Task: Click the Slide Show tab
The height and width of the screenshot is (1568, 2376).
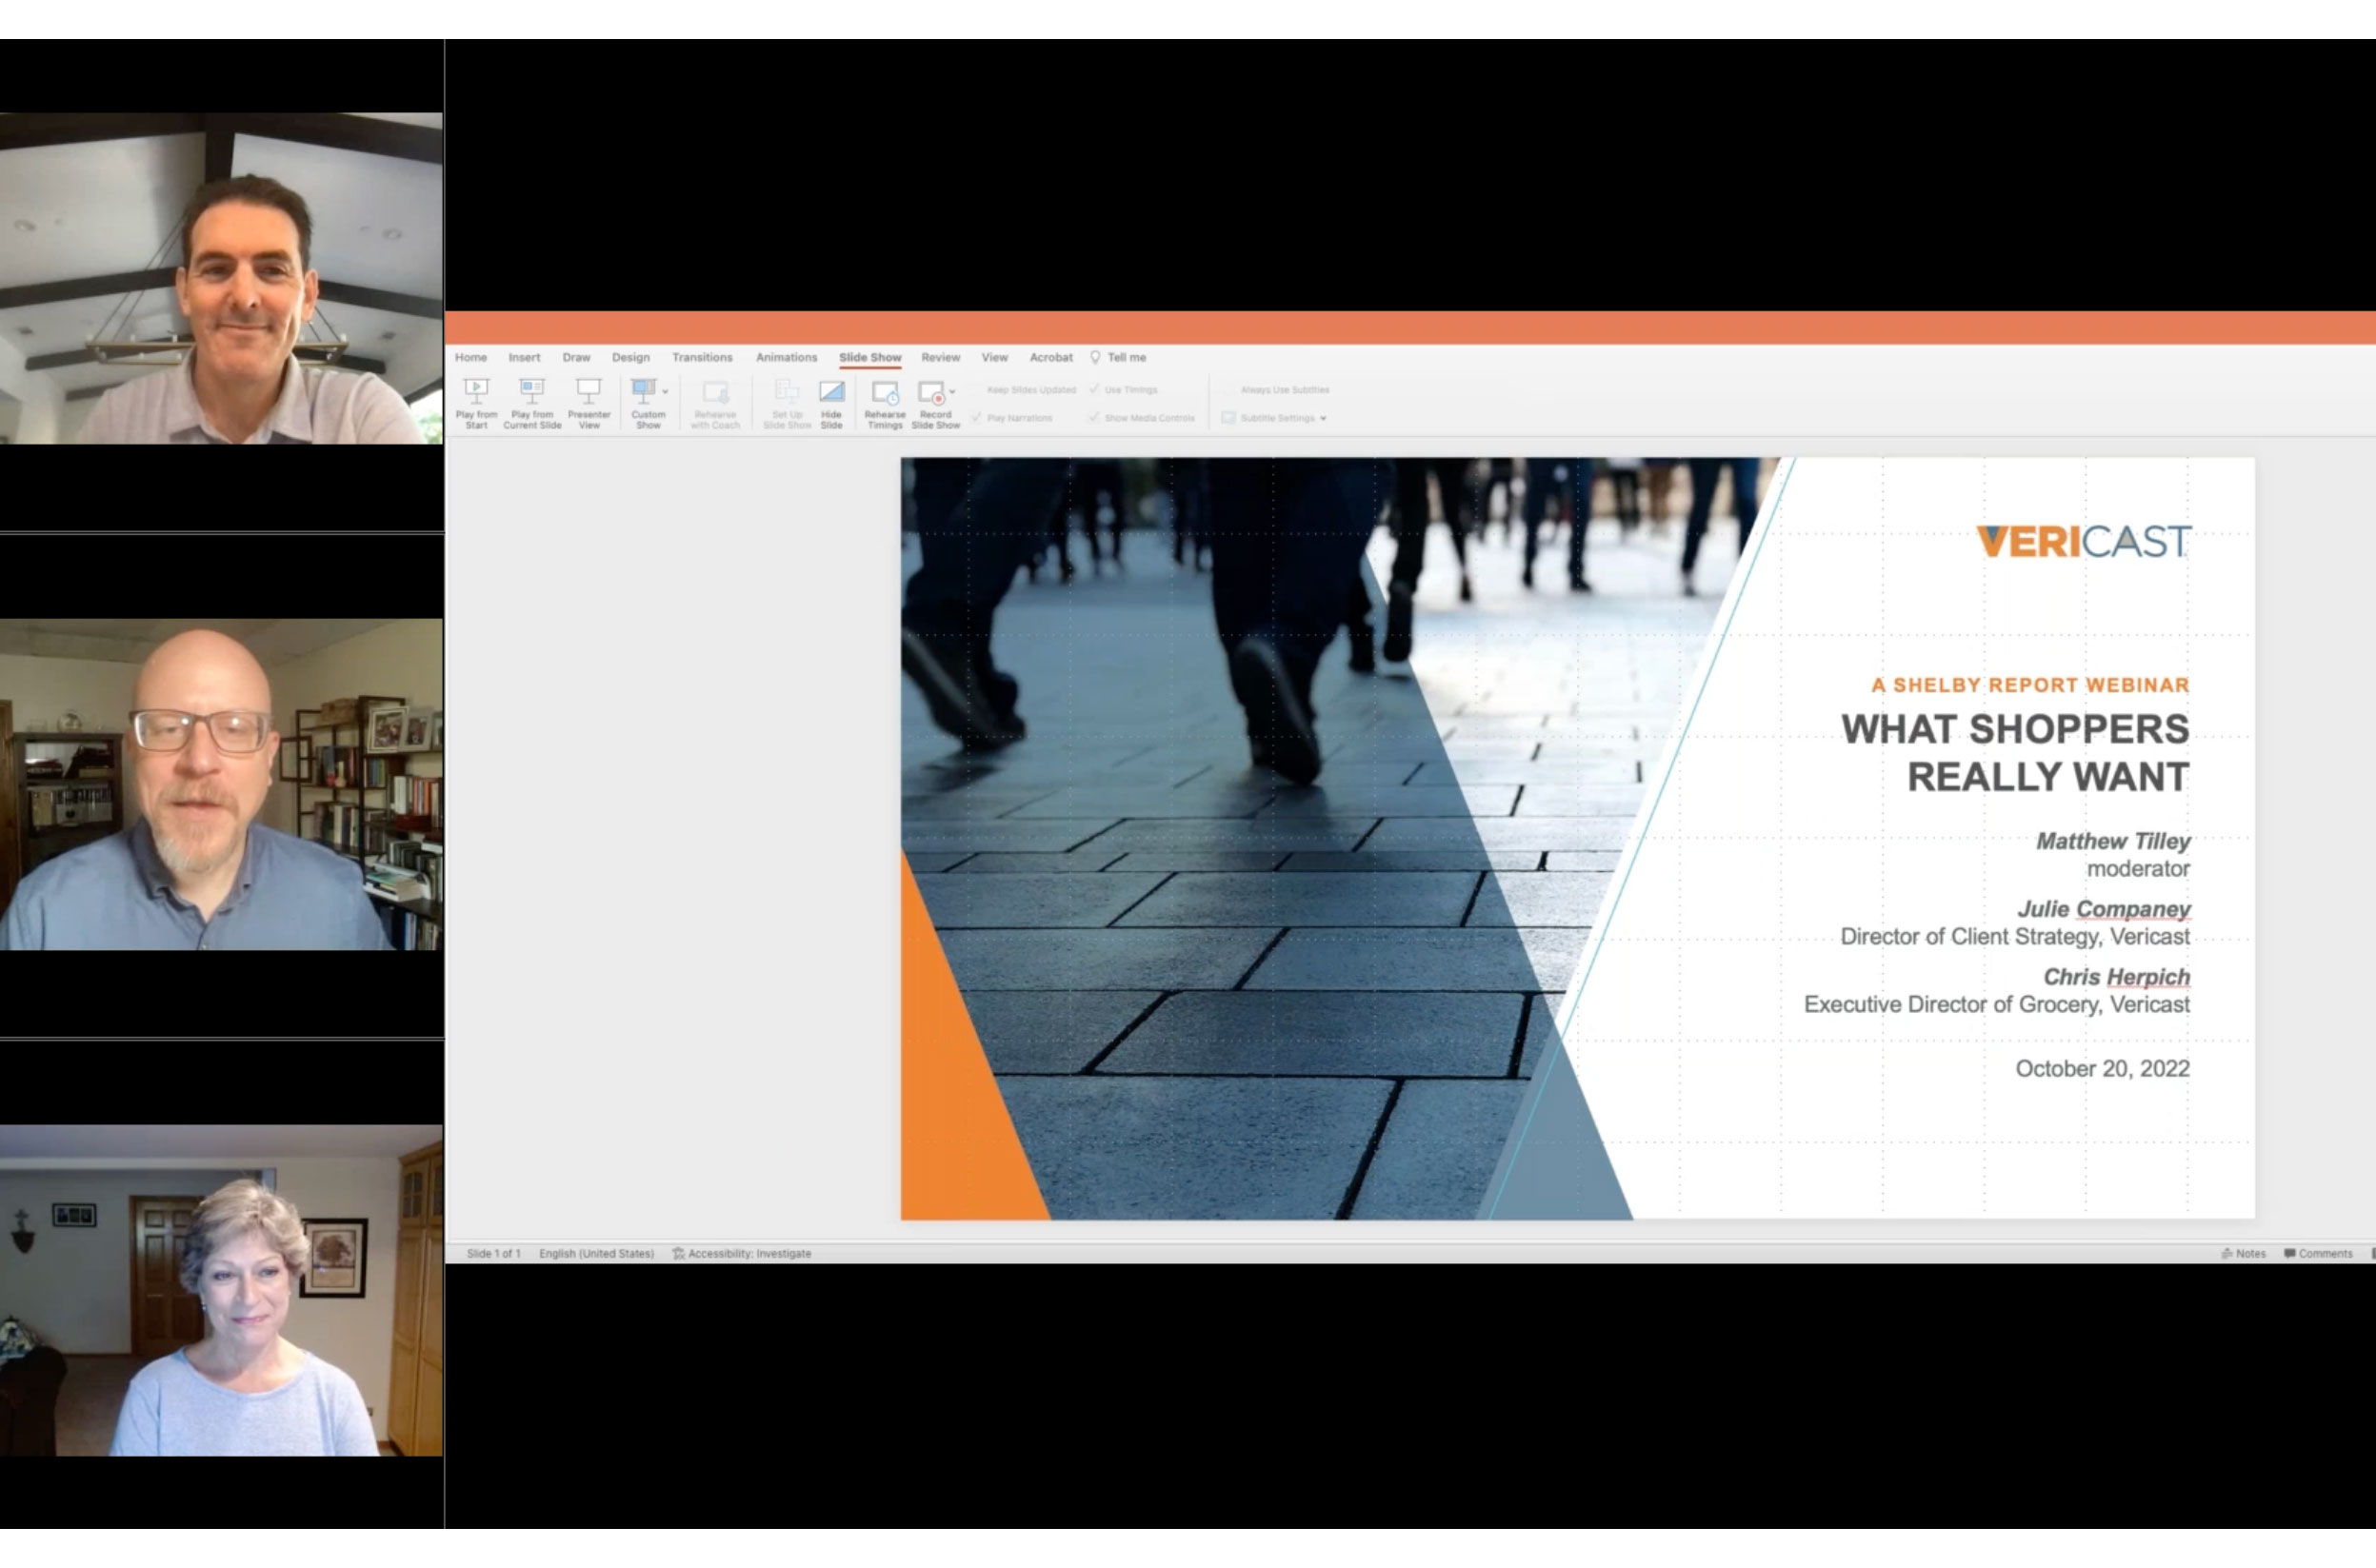Action: pos(870,357)
